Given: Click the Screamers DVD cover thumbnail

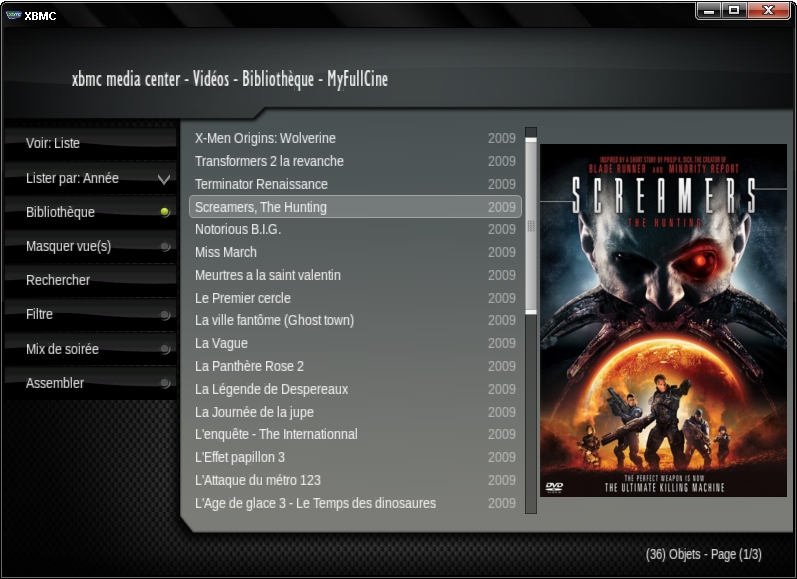Looking at the screenshot, I should point(663,320).
